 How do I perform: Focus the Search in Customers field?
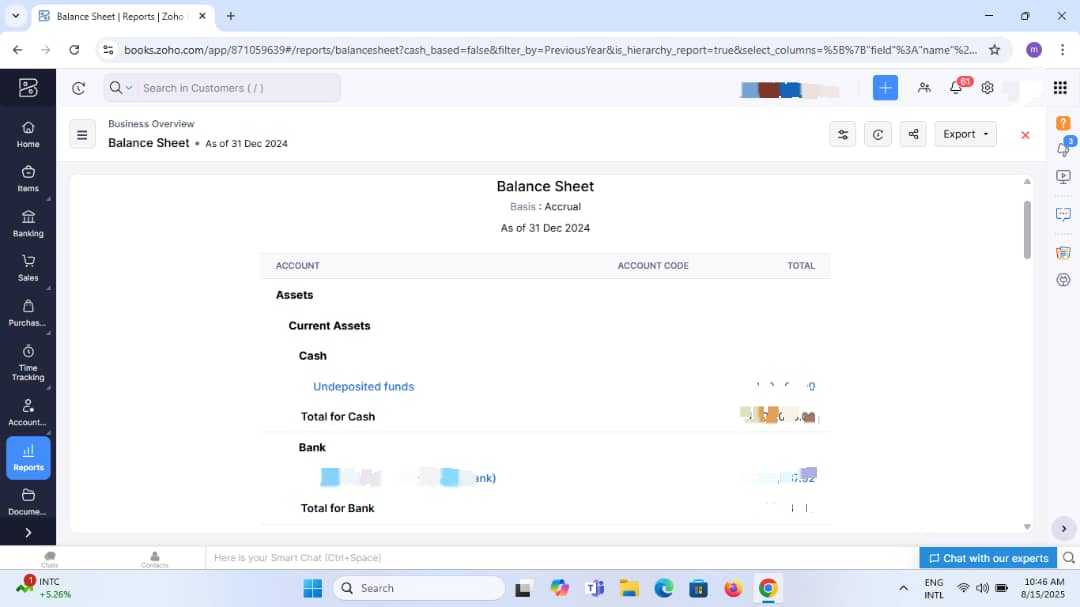[238, 88]
